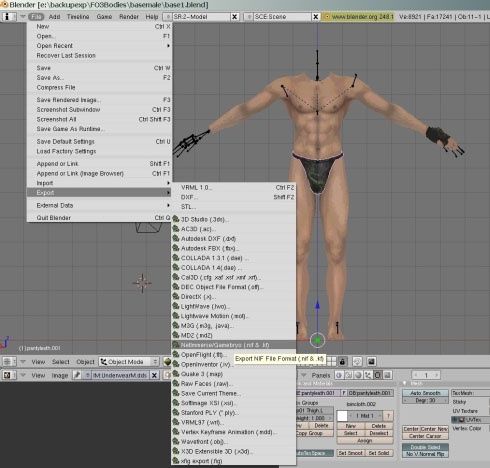Image resolution: width=490 pixels, height=468 pixels.
Task: Click the Logic context icon in Panels
Action: point(339,375)
